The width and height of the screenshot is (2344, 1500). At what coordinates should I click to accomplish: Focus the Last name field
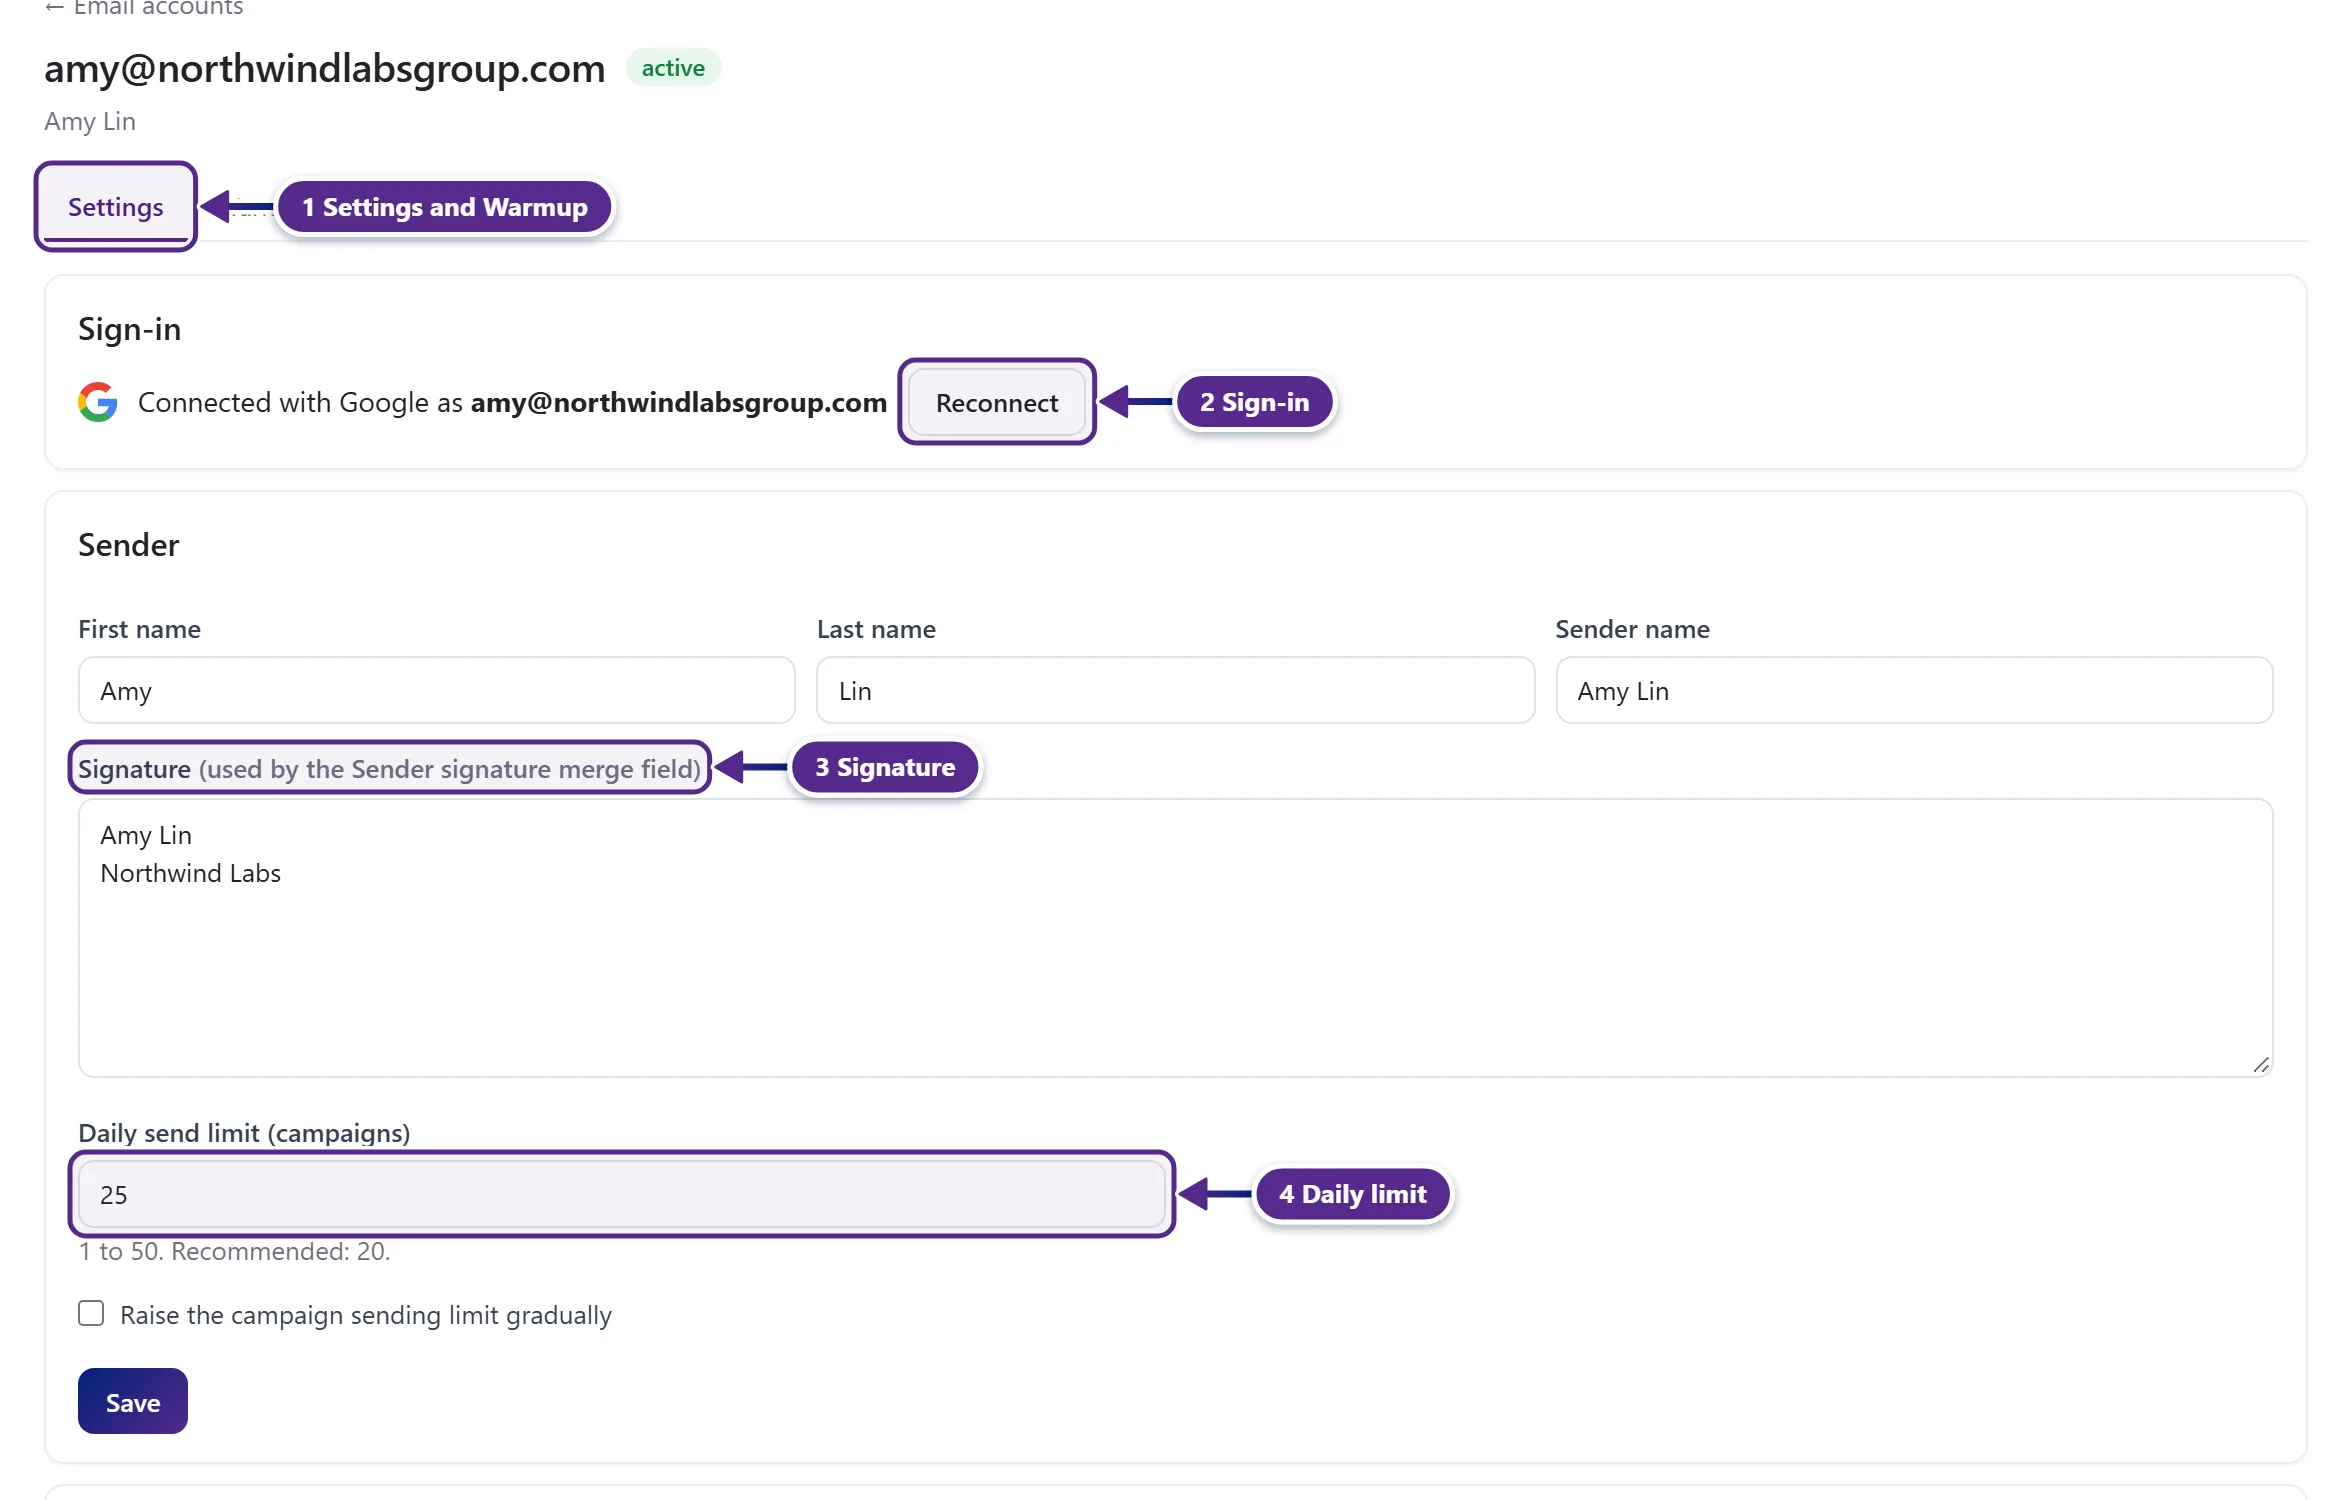[x=1175, y=690]
